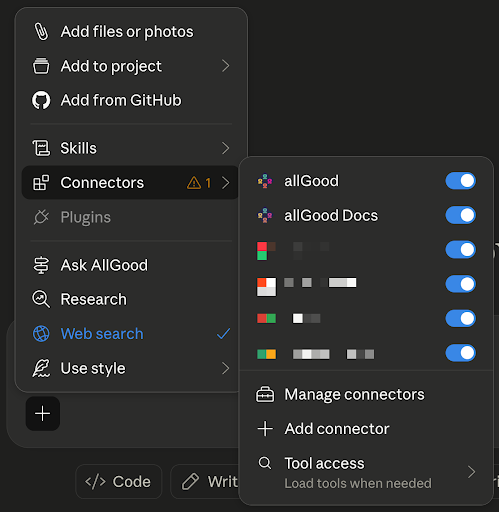
Task: Expand the Add to project submenu arrow
Action: (x=226, y=66)
